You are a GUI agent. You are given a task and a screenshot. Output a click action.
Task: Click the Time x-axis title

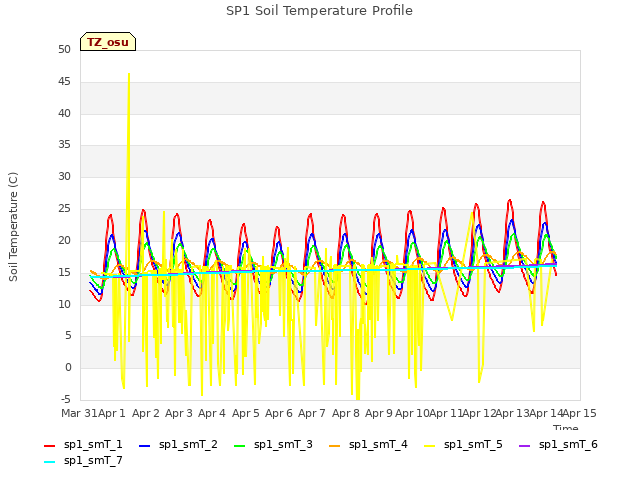(566, 427)
